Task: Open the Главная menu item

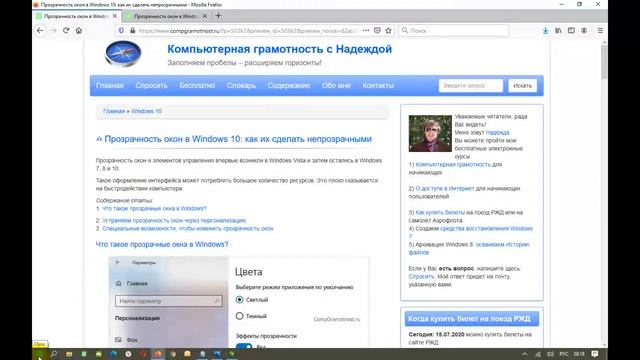Action: 110,86
